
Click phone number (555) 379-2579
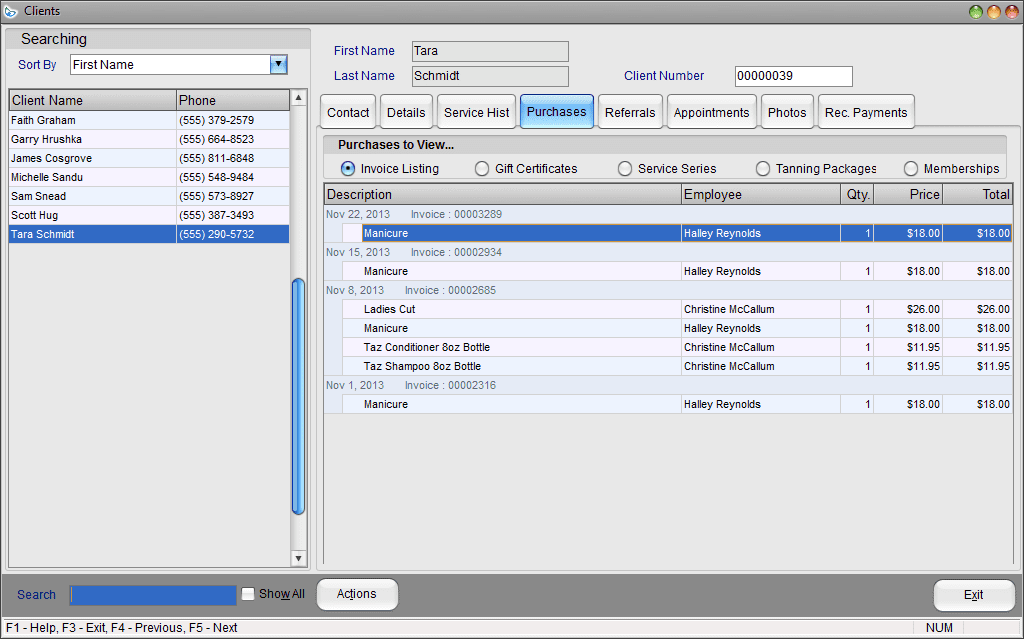coord(216,120)
